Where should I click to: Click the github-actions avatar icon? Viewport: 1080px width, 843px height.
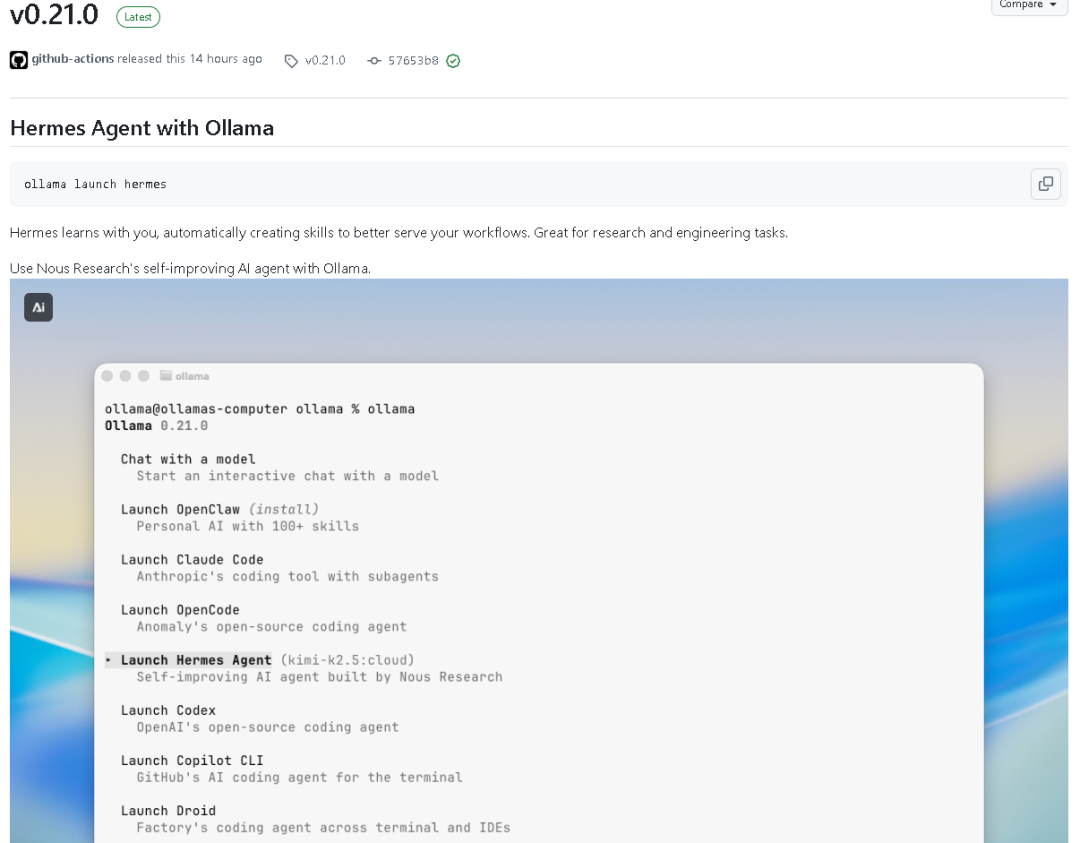point(19,60)
